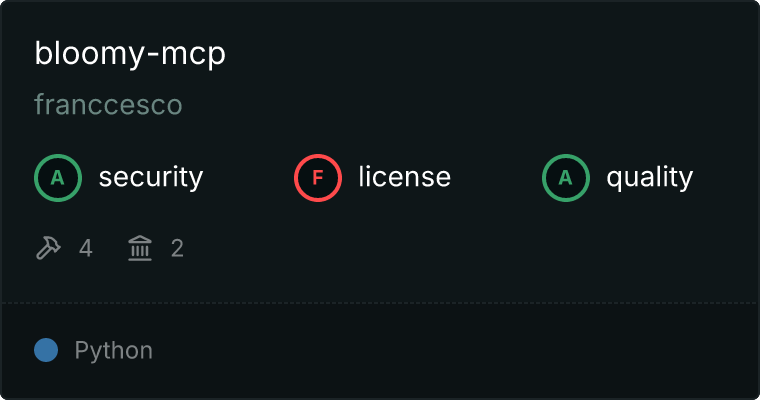Open the bloomy-mcp server title
Screen dimensions: 760x400
click(x=130, y=53)
